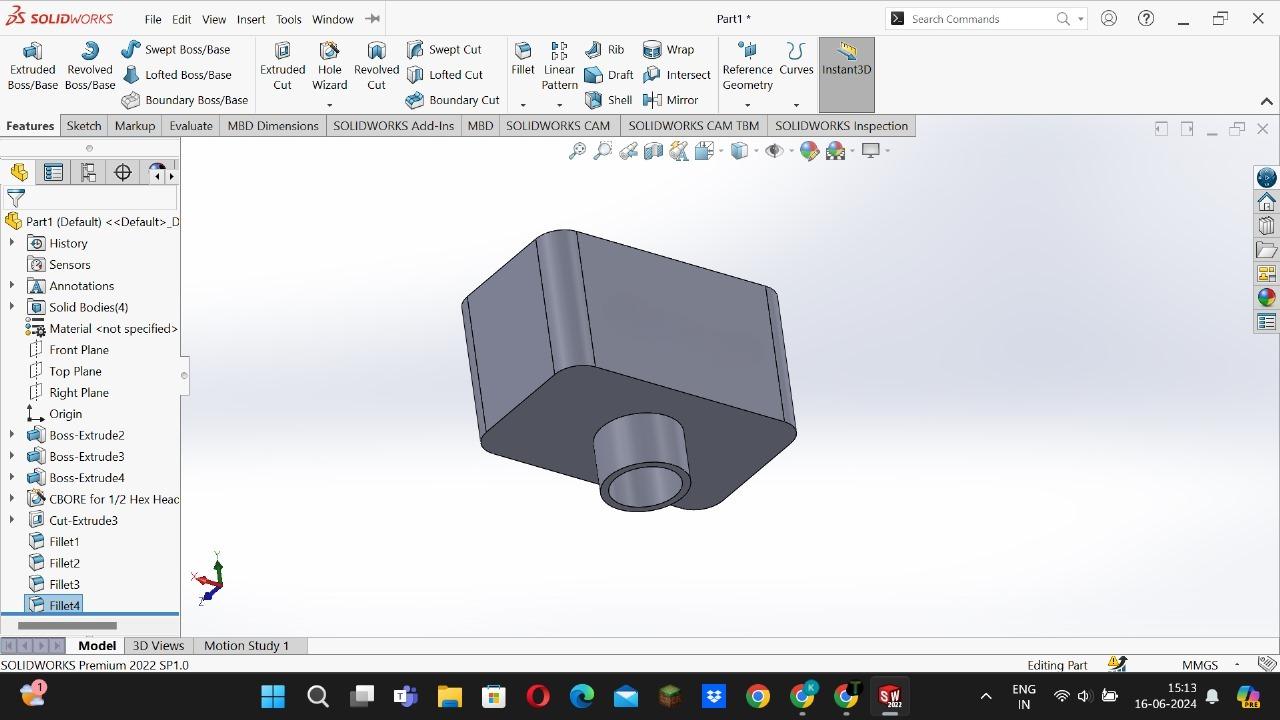
Task: Use the Mirror feature
Action: point(671,100)
